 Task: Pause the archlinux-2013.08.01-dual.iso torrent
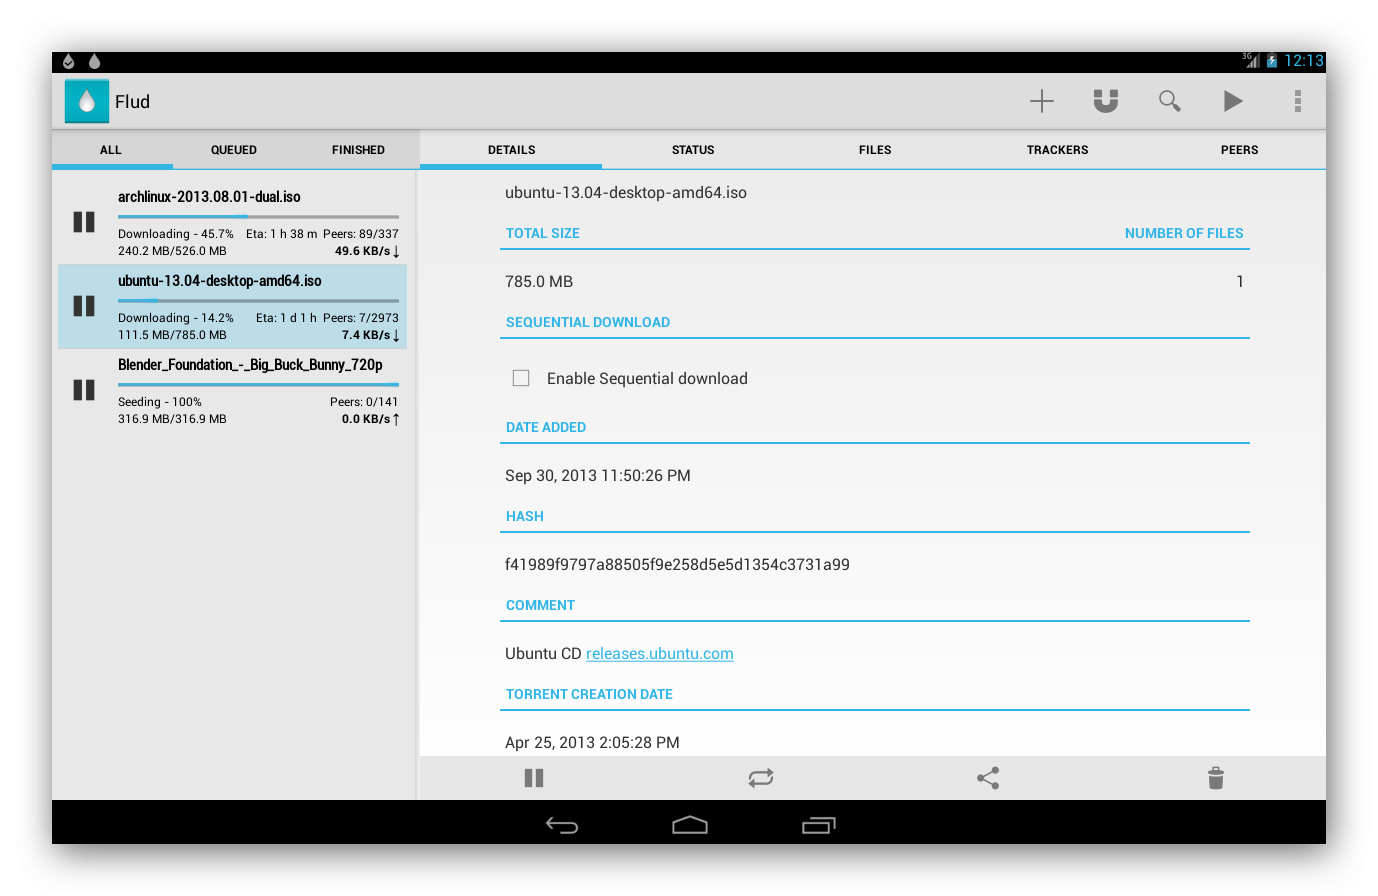point(84,222)
